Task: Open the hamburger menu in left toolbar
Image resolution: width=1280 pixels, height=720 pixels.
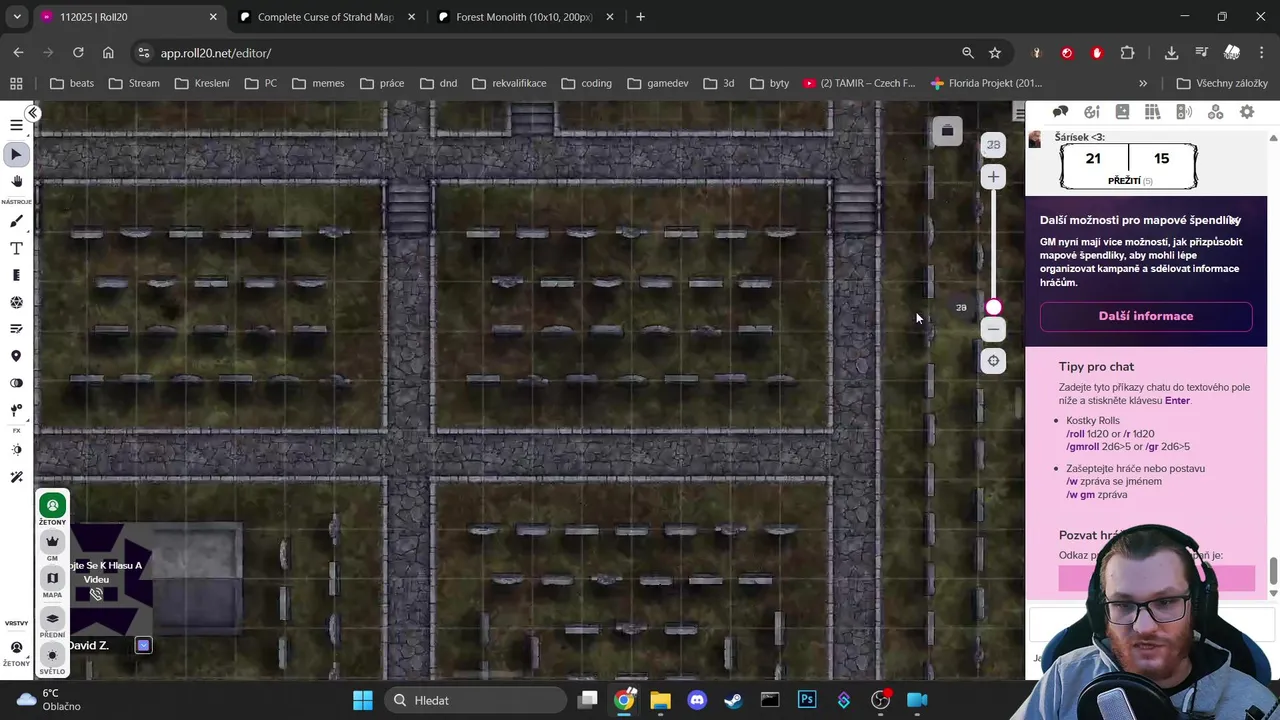Action: [16, 125]
